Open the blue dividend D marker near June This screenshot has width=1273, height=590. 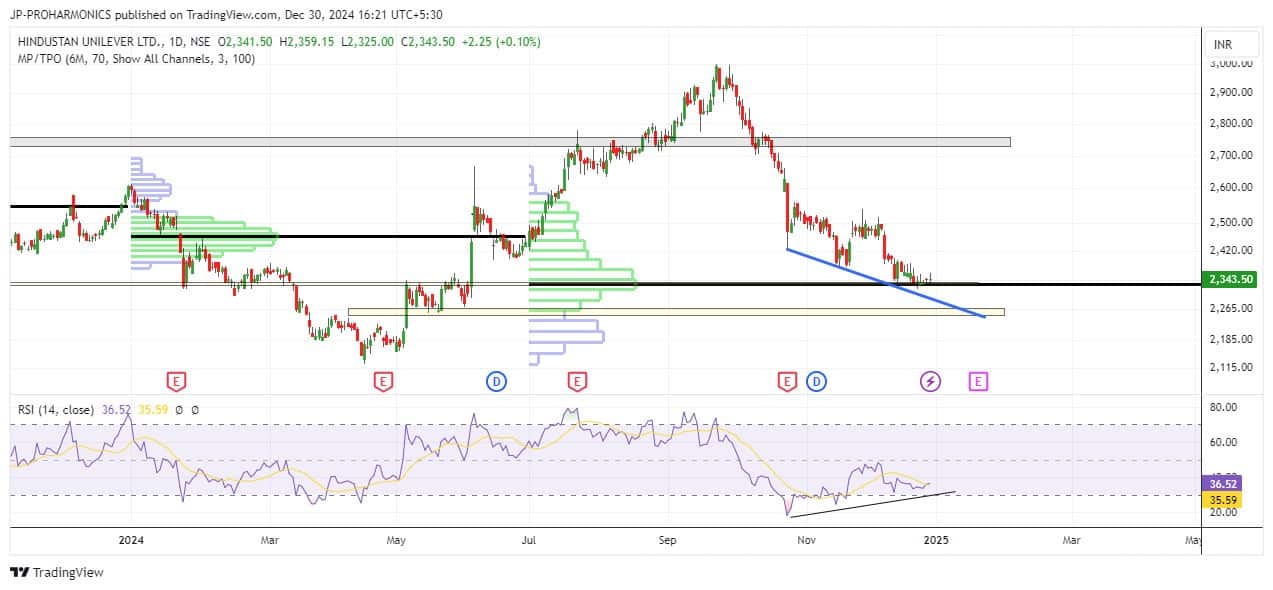[496, 381]
